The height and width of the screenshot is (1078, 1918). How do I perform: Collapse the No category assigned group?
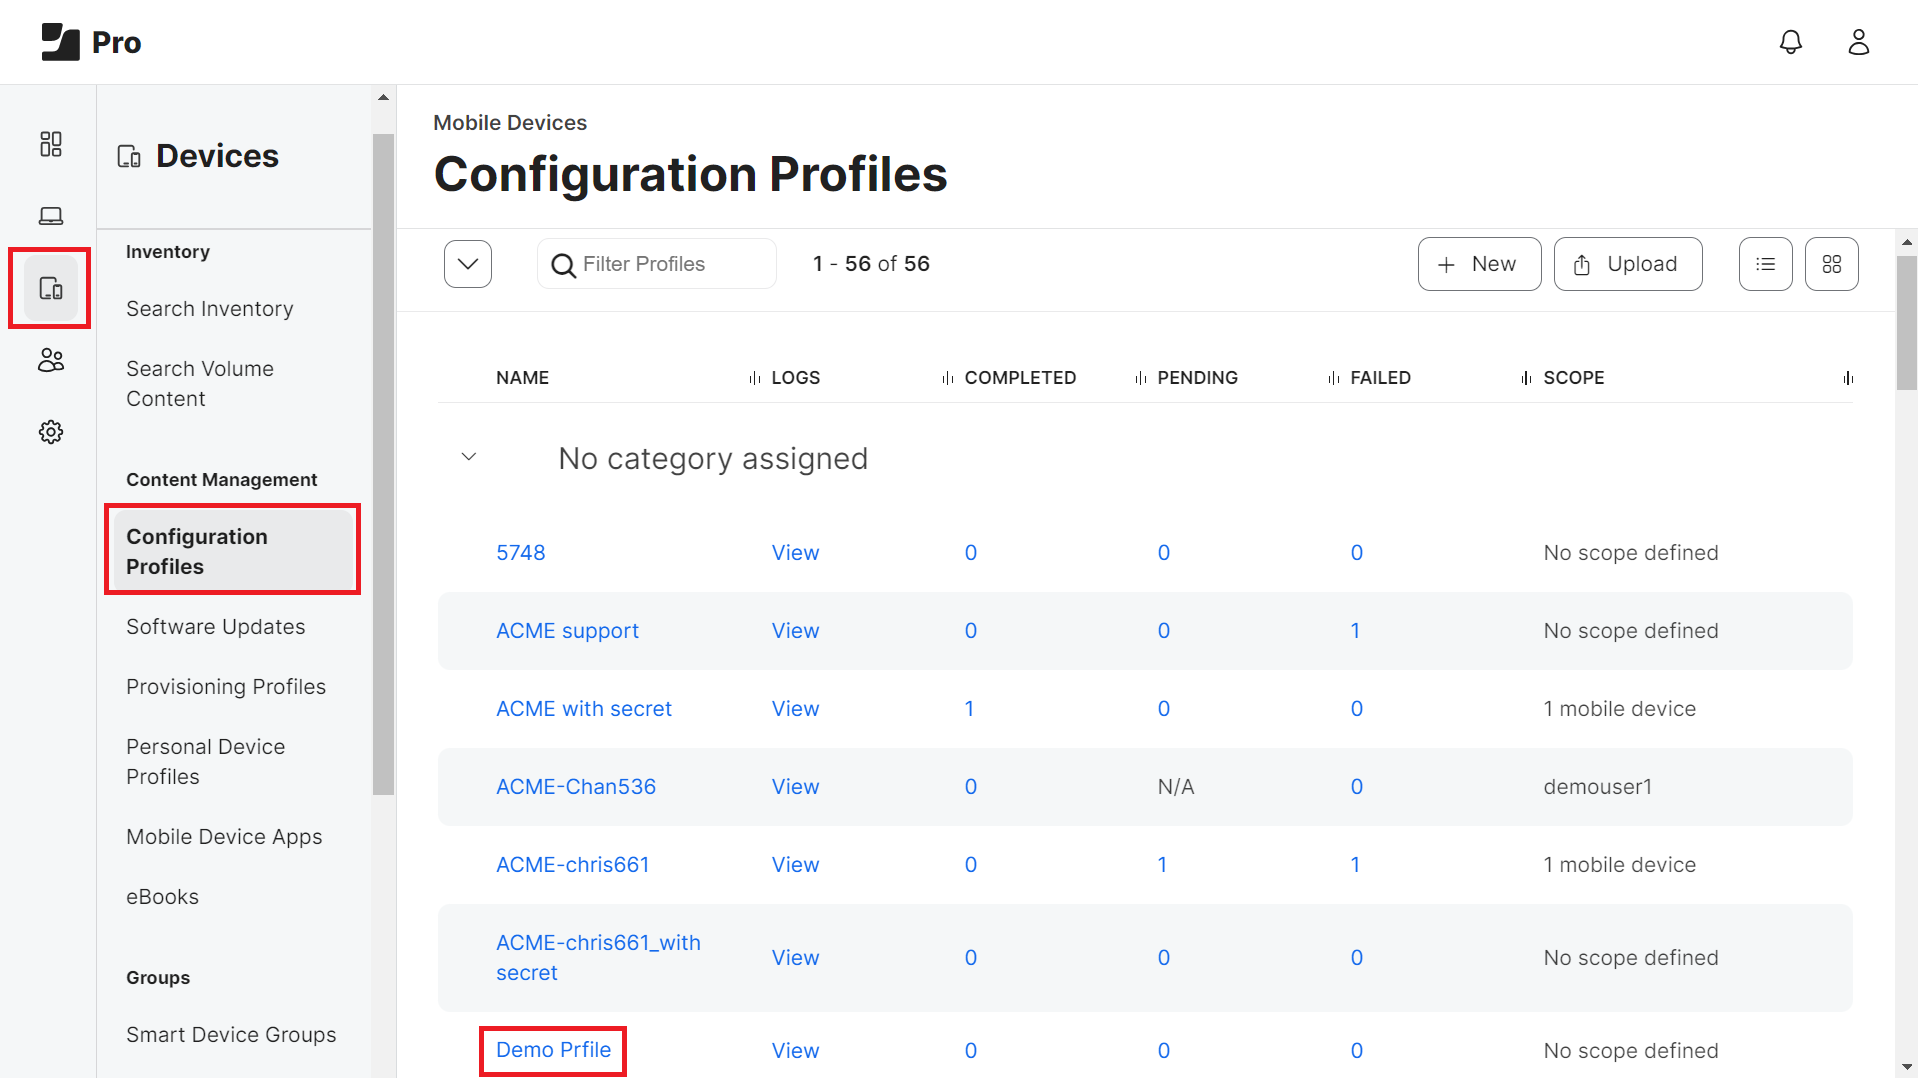[469, 457]
